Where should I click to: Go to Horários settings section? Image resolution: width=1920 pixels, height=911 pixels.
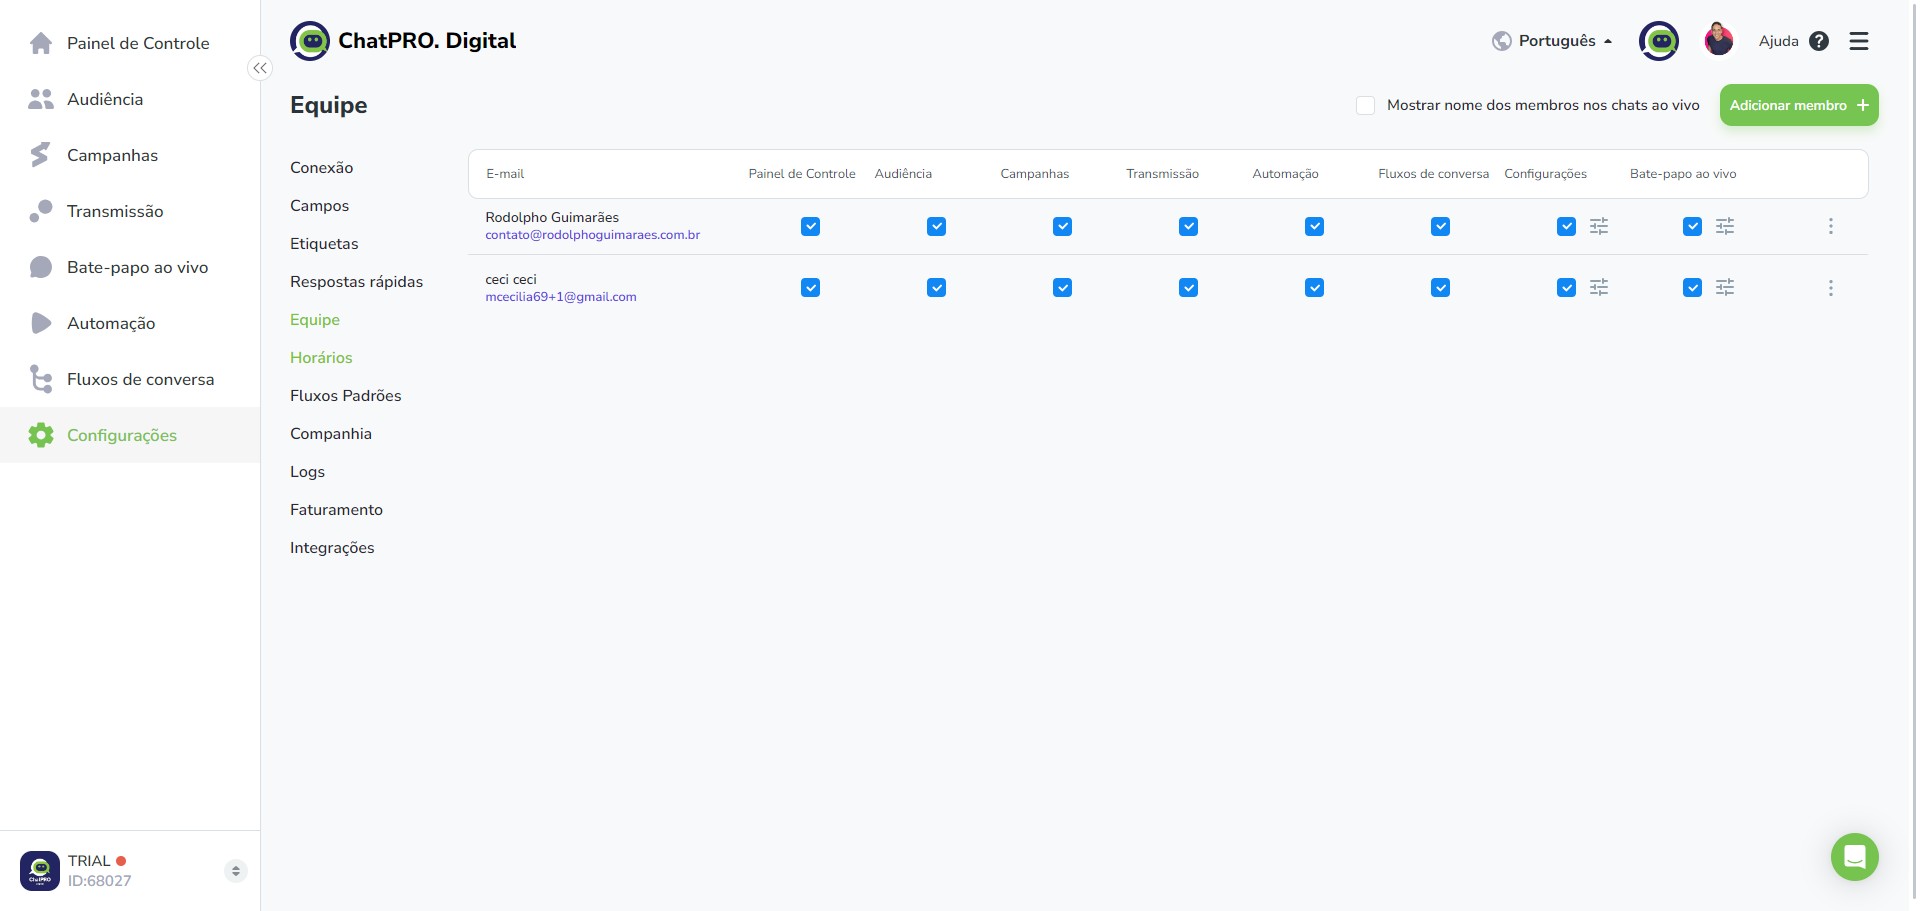(321, 358)
